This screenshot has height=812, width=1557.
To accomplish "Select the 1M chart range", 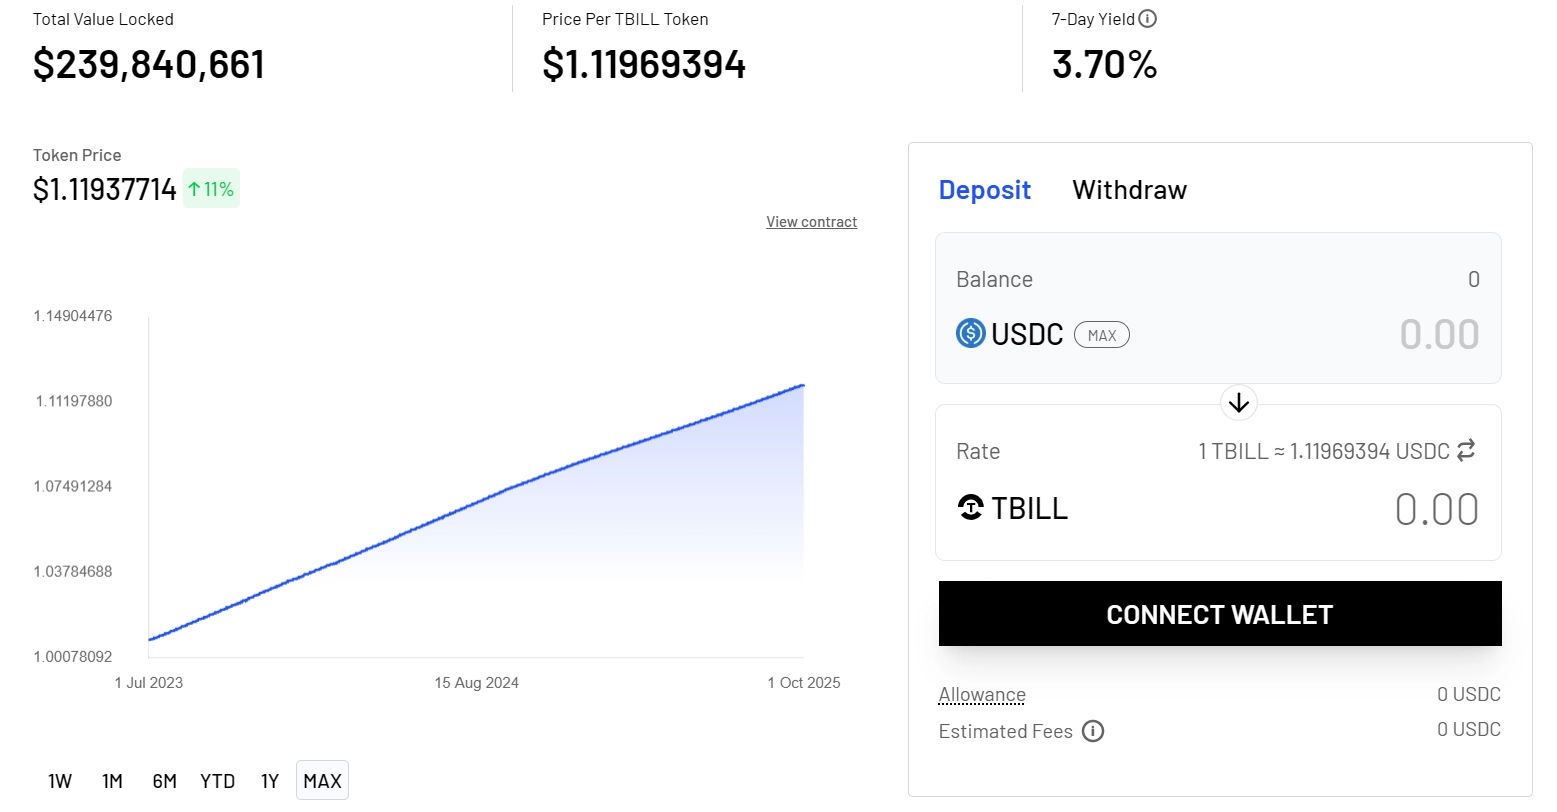I will pos(112,781).
